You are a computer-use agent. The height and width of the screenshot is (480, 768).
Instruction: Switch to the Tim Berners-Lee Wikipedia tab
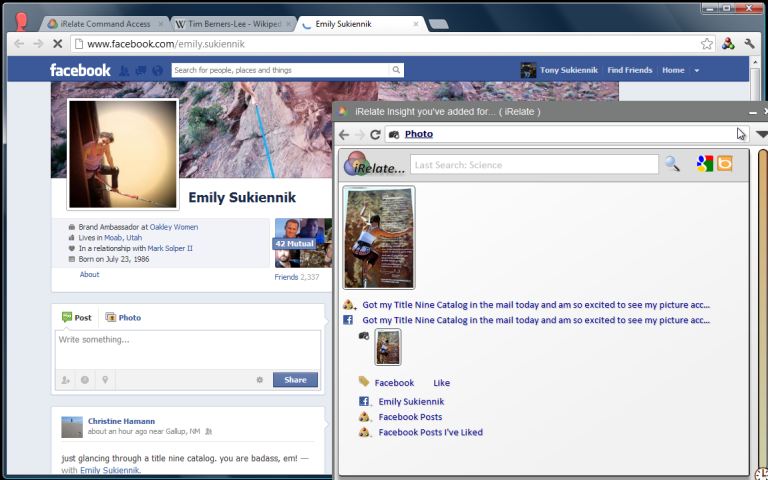click(233, 24)
